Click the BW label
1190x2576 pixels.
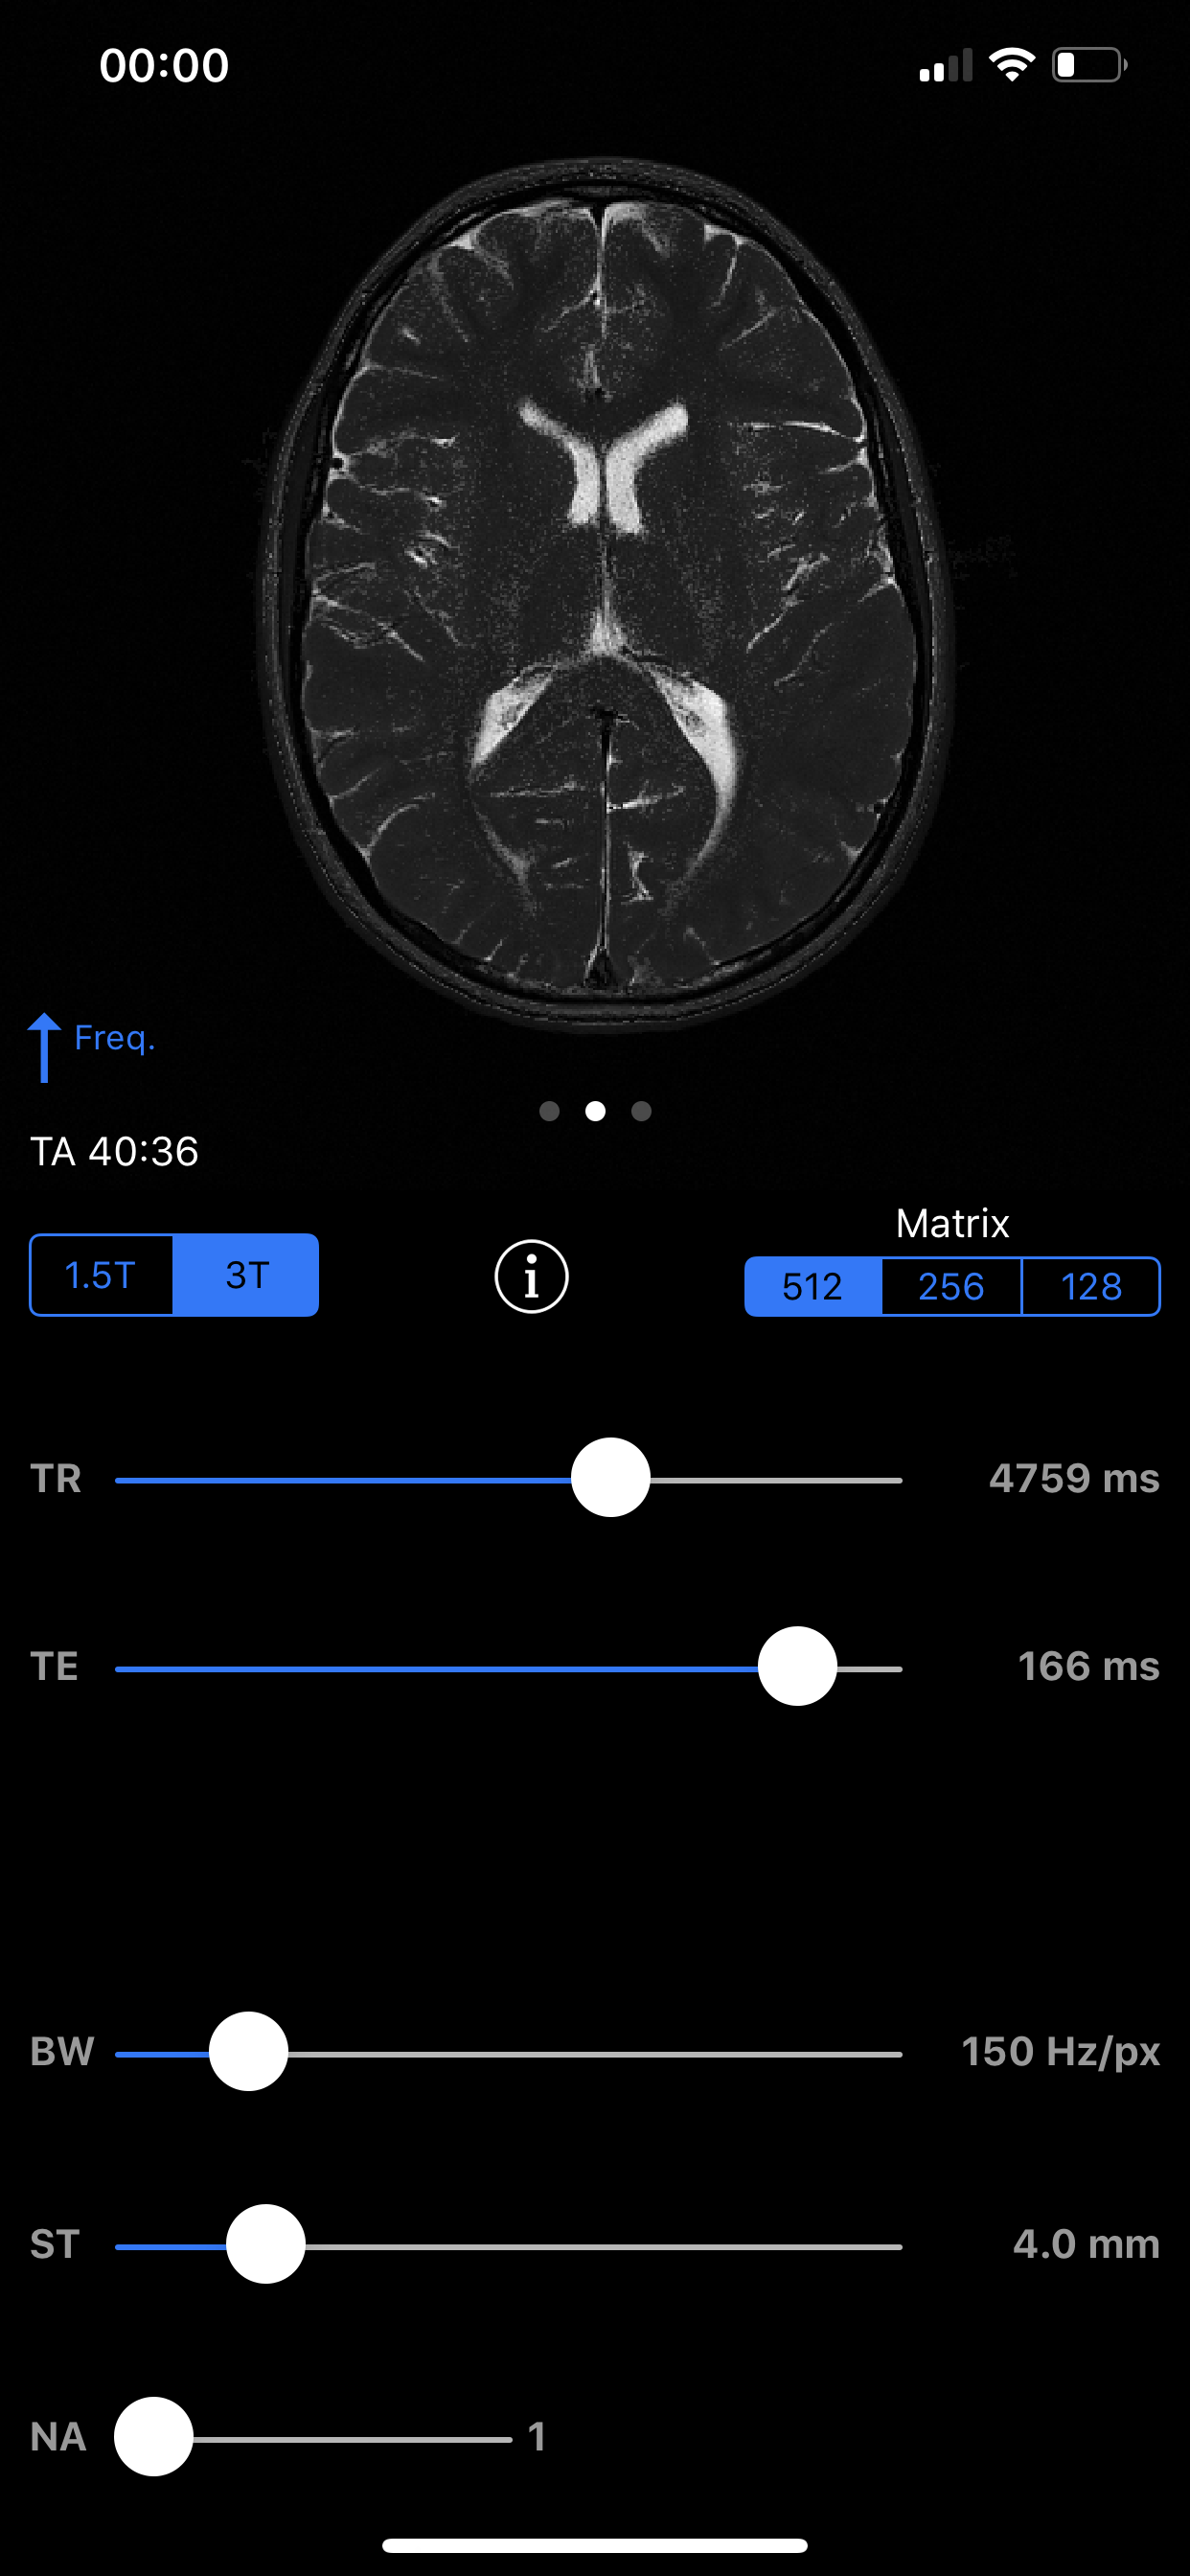(62, 2052)
